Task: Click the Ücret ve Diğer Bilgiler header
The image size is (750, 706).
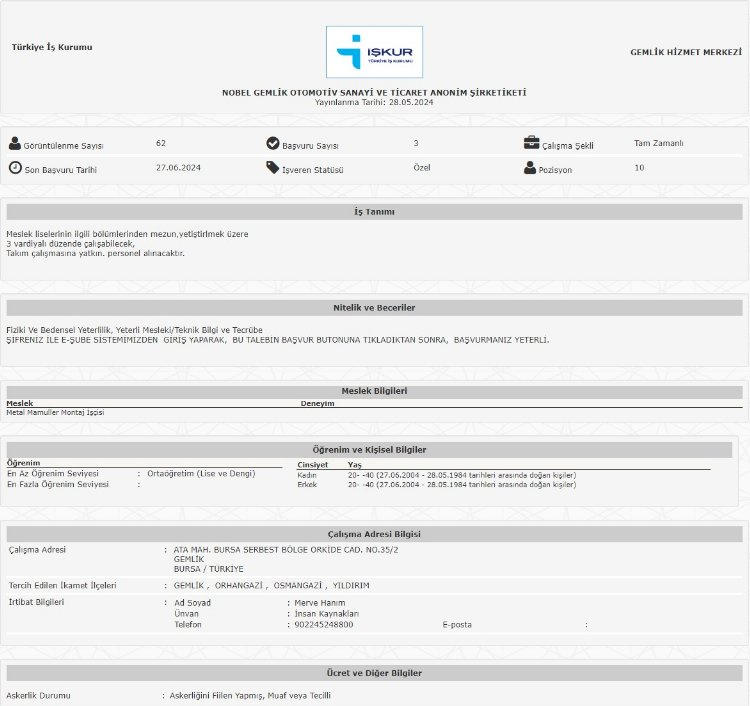Action: click(374, 673)
